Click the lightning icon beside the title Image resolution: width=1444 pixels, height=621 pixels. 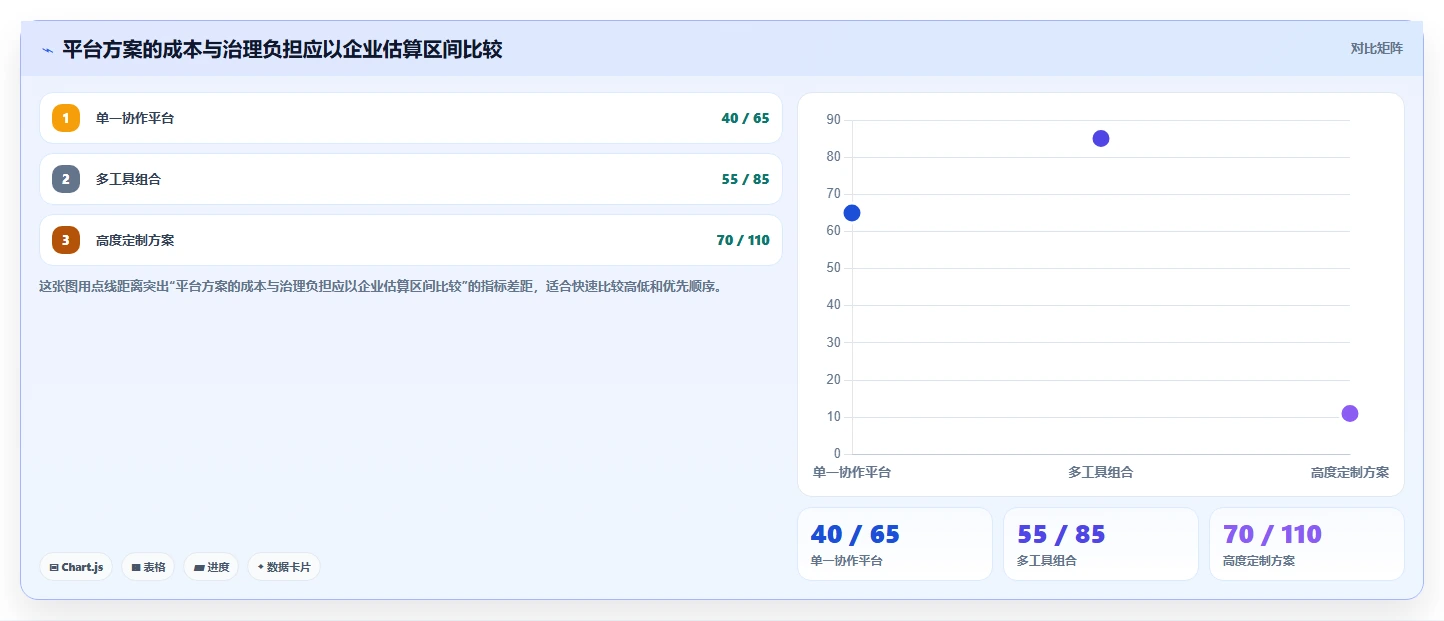point(47,50)
